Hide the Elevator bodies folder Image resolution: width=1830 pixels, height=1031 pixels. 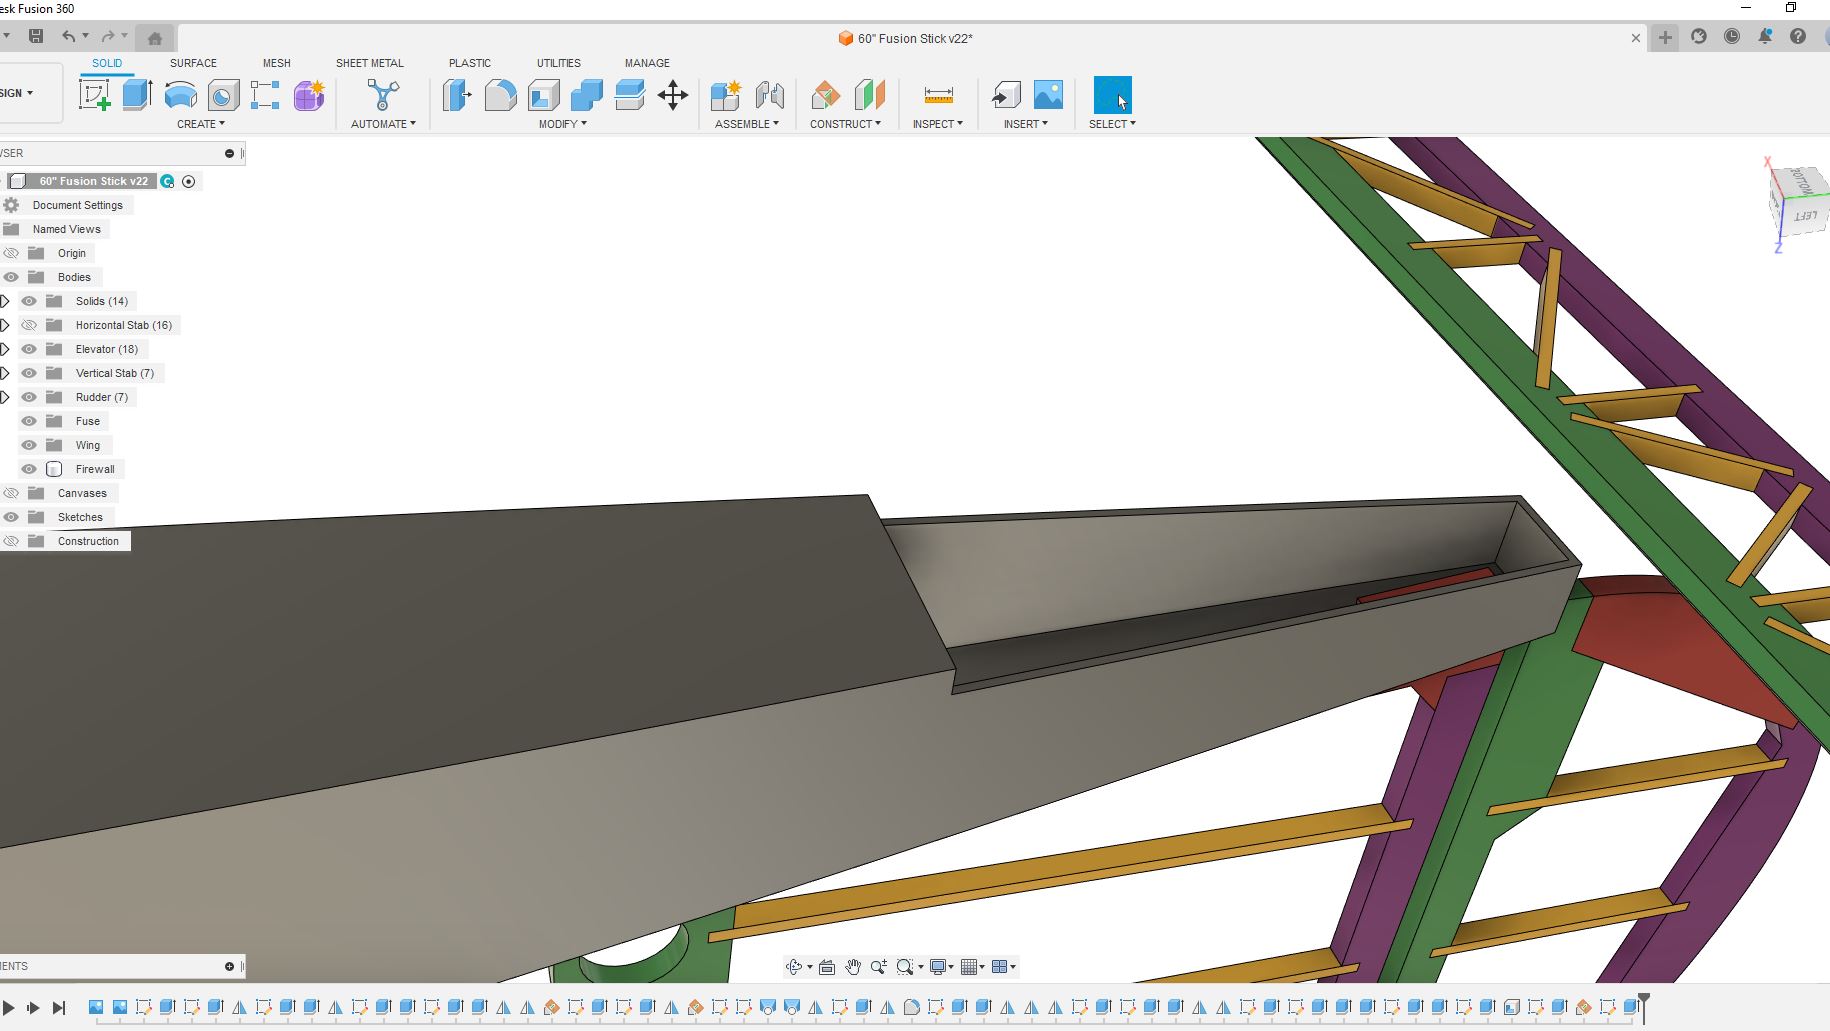[x=29, y=349]
